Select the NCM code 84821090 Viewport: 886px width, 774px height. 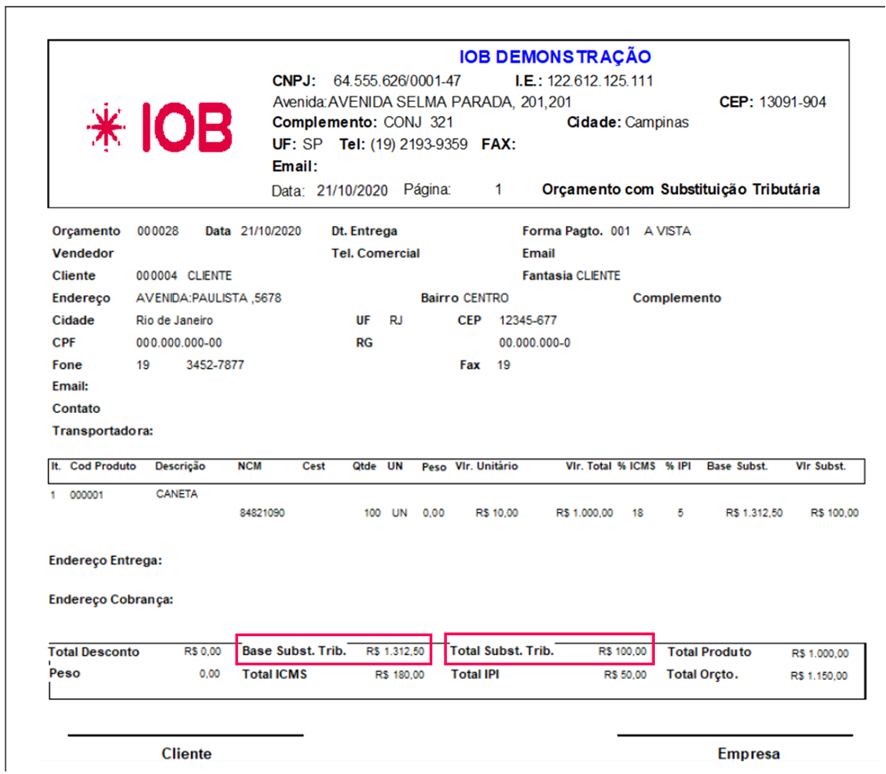click(x=260, y=513)
